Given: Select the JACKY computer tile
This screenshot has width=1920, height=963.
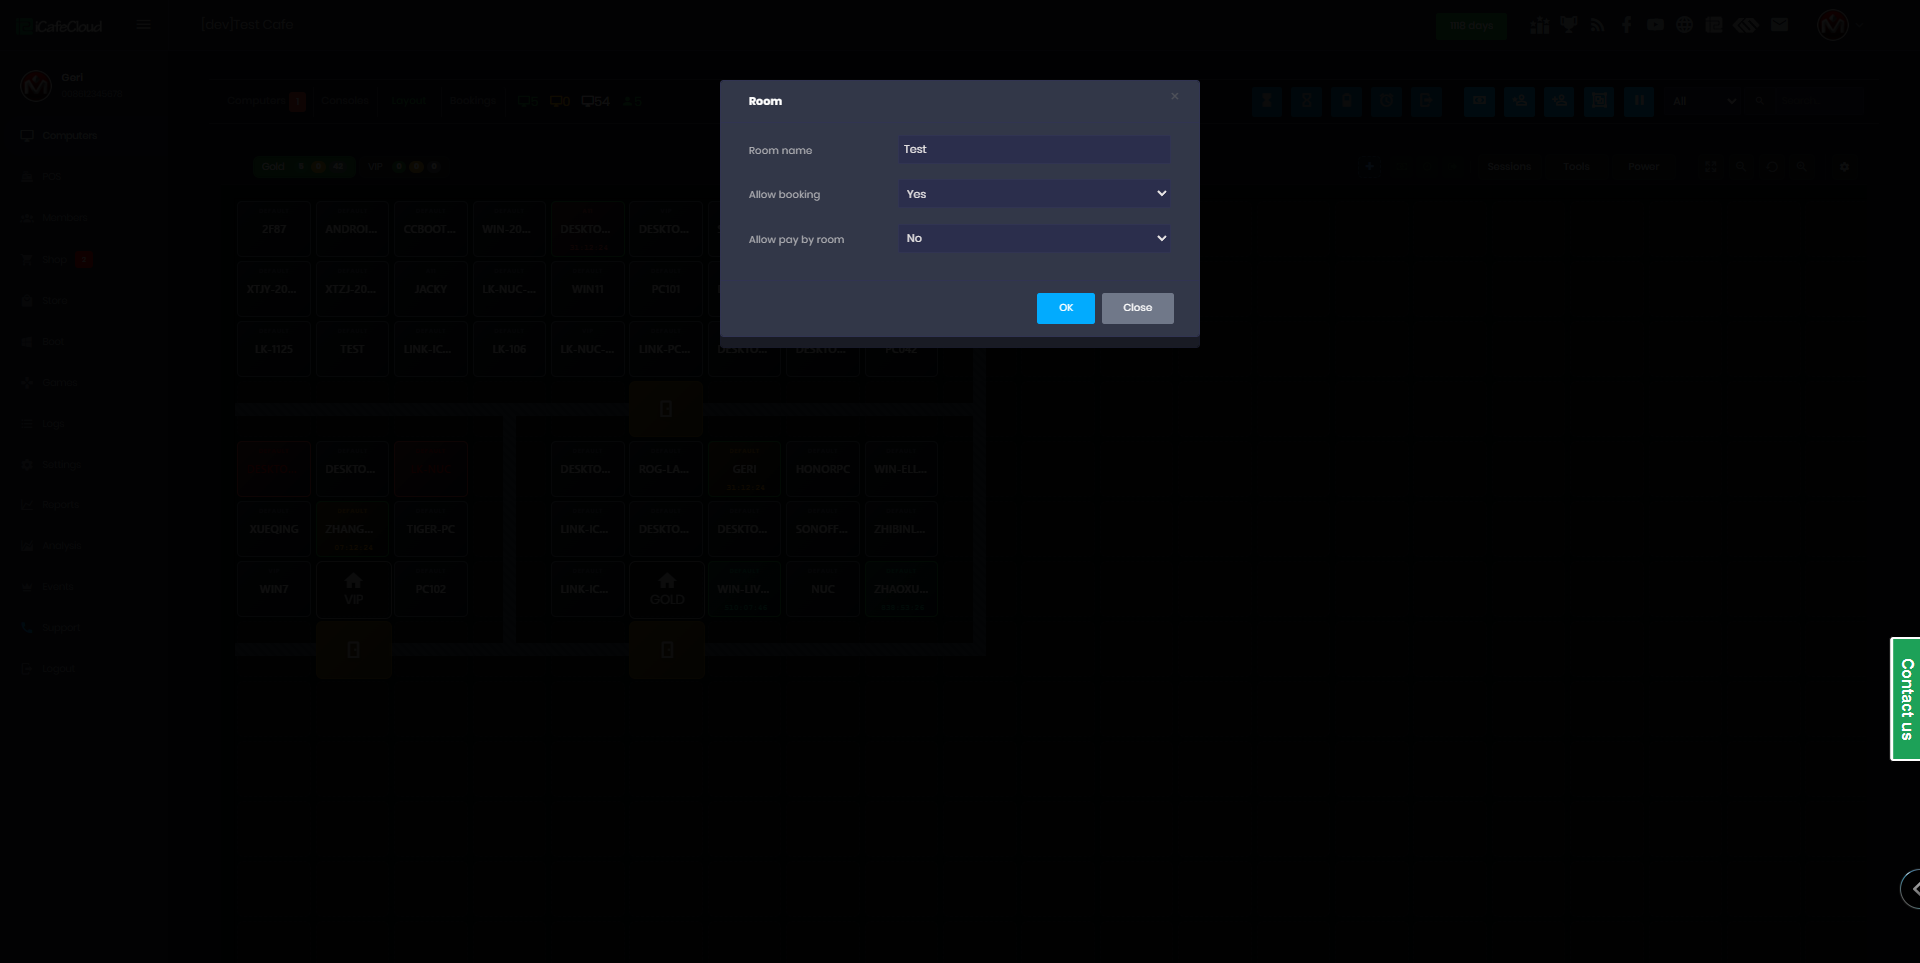Looking at the screenshot, I should (x=431, y=289).
